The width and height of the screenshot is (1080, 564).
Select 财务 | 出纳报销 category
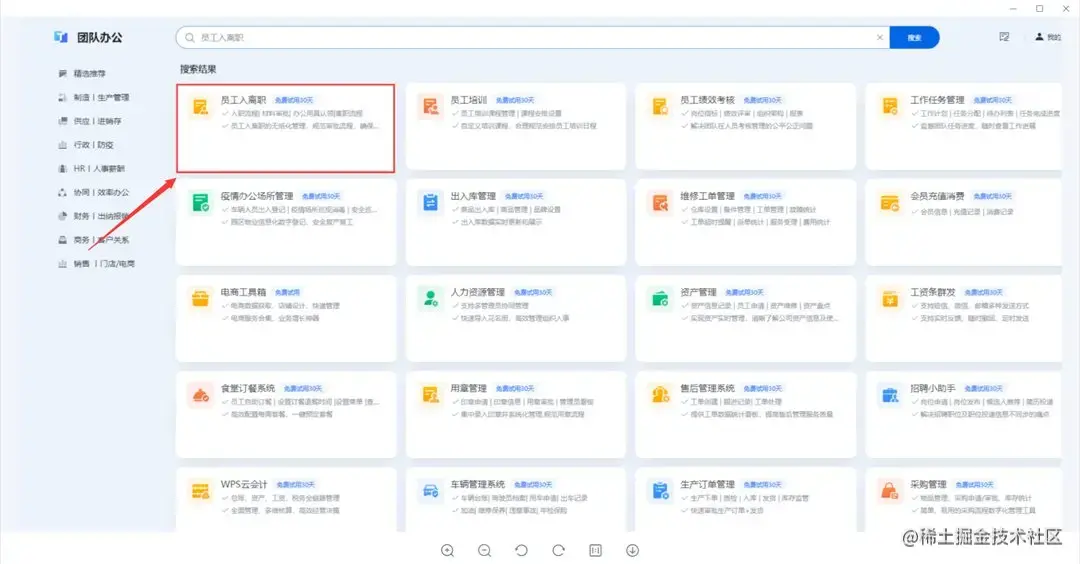click(x=101, y=216)
